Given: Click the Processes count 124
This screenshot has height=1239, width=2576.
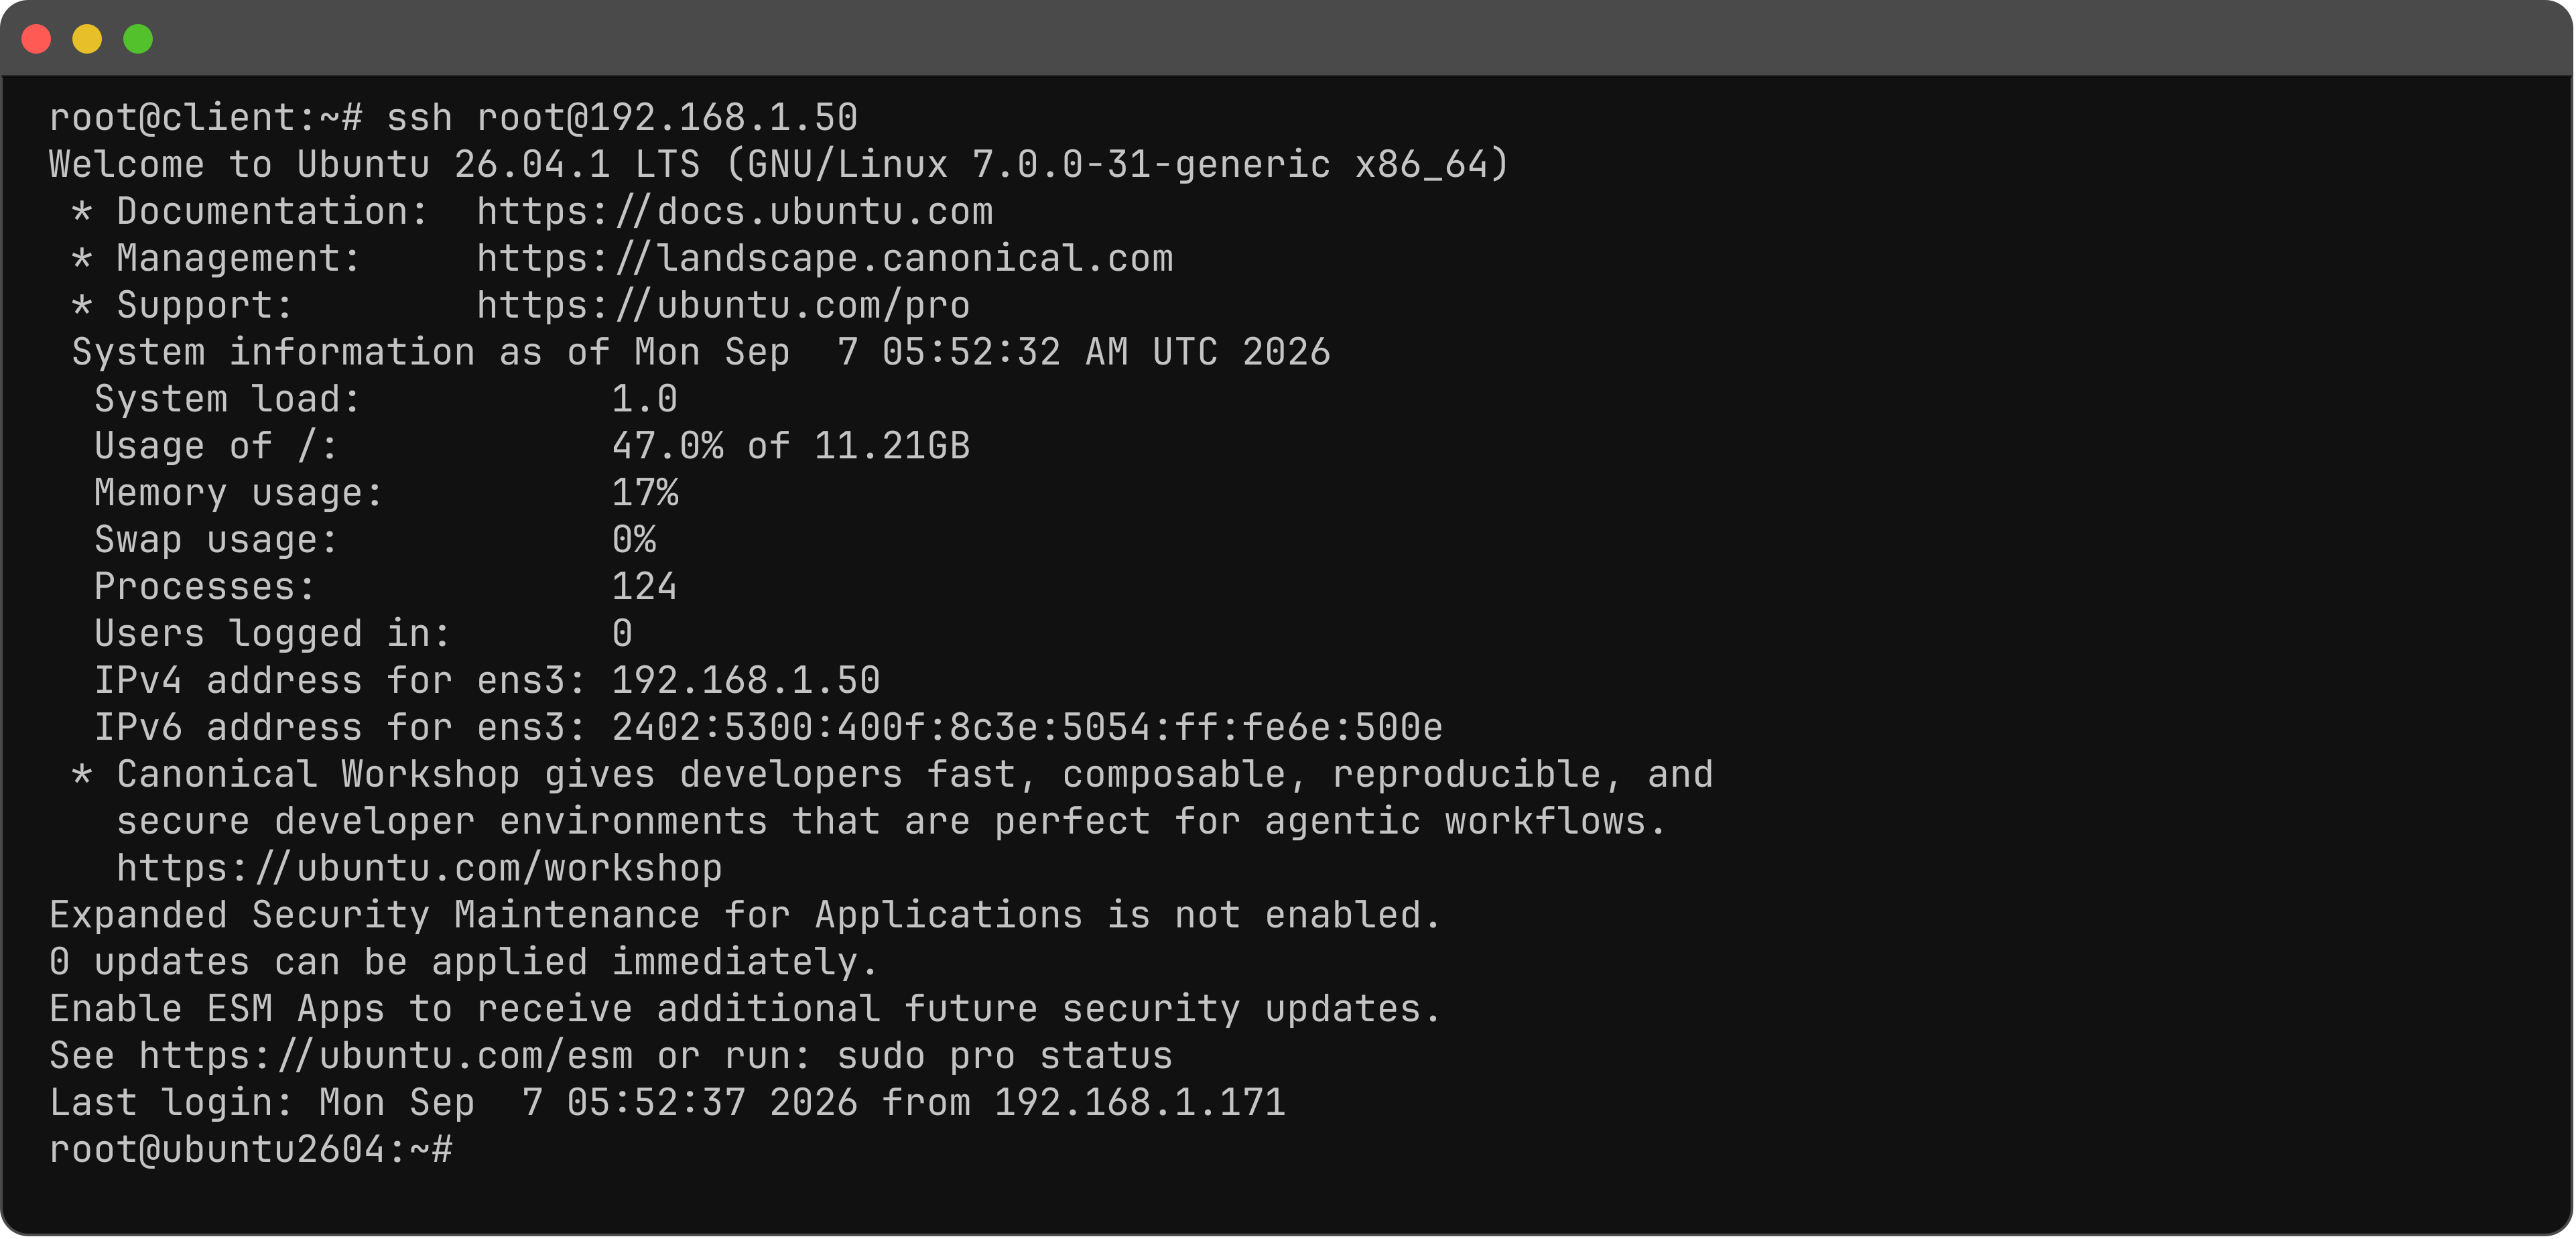Looking at the screenshot, I should 644,586.
